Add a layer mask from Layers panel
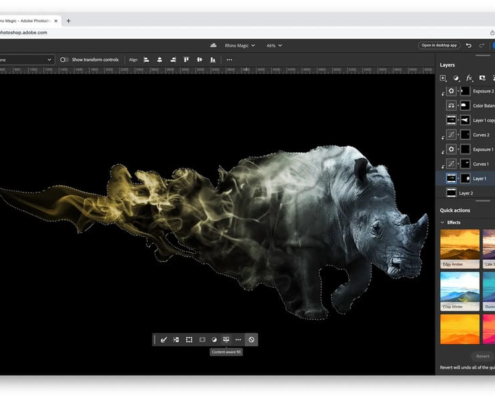This screenshot has height=400, width=495. pyautogui.click(x=482, y=78)
